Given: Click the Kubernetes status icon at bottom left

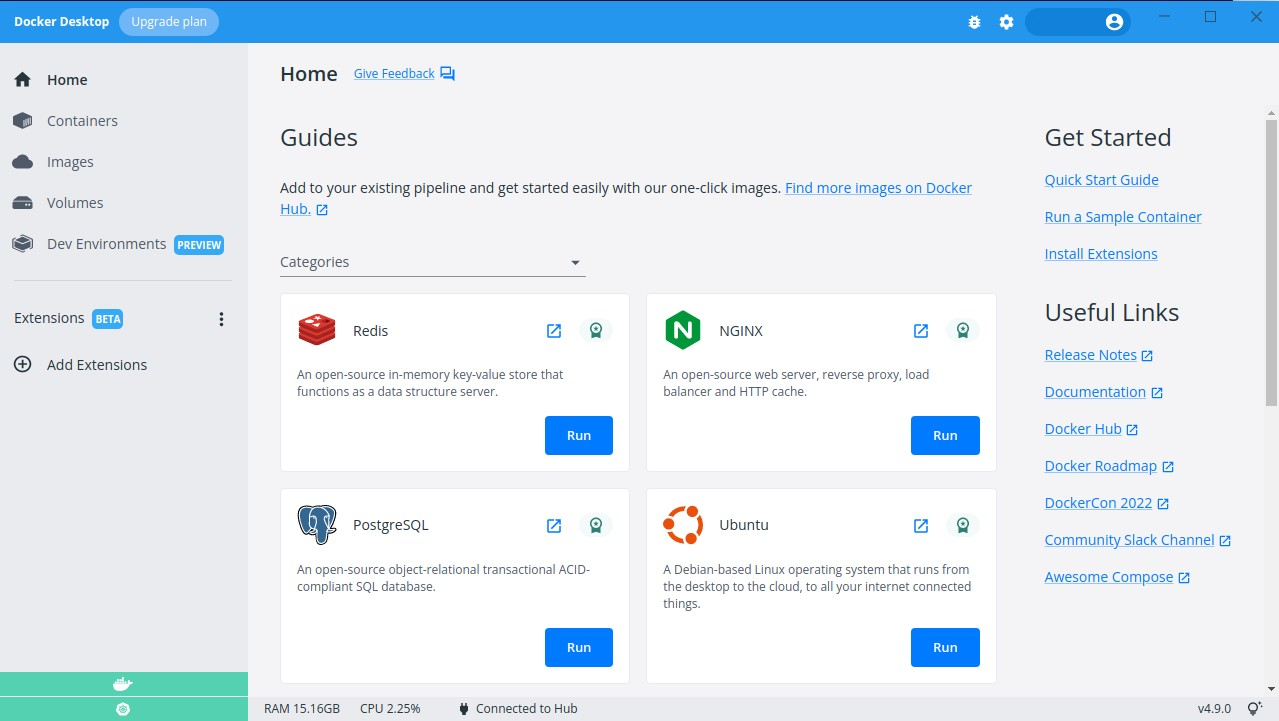Looking at the screenshot, I should pyautogui.click(x=123, y=709).
